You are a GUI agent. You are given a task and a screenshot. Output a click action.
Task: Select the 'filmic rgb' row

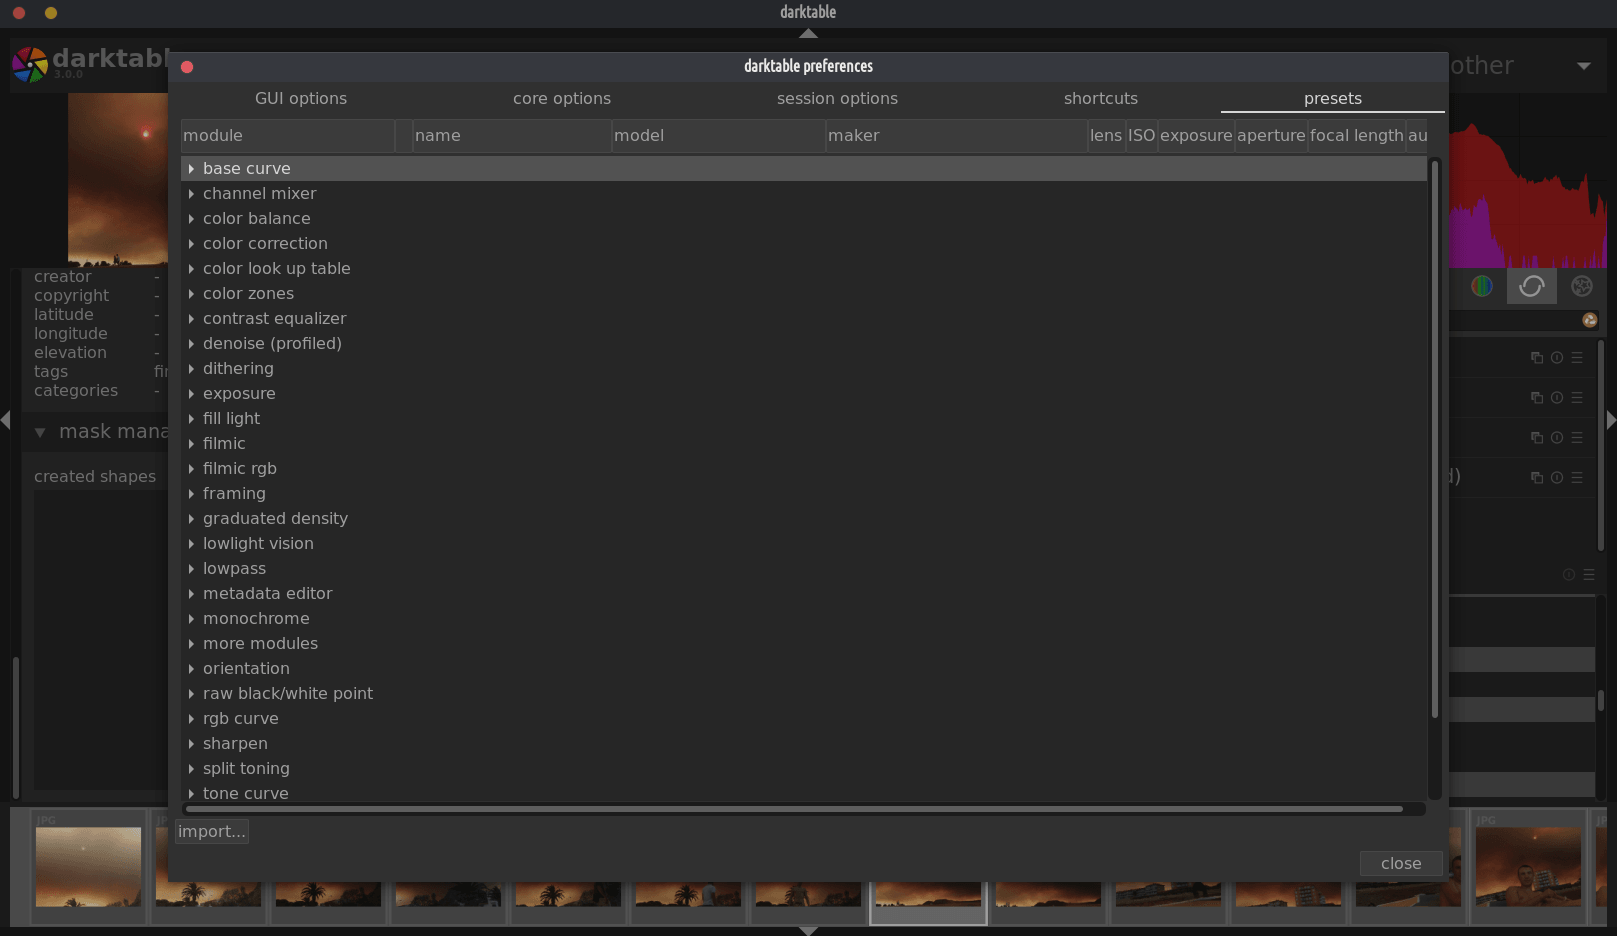pos(805,469)
